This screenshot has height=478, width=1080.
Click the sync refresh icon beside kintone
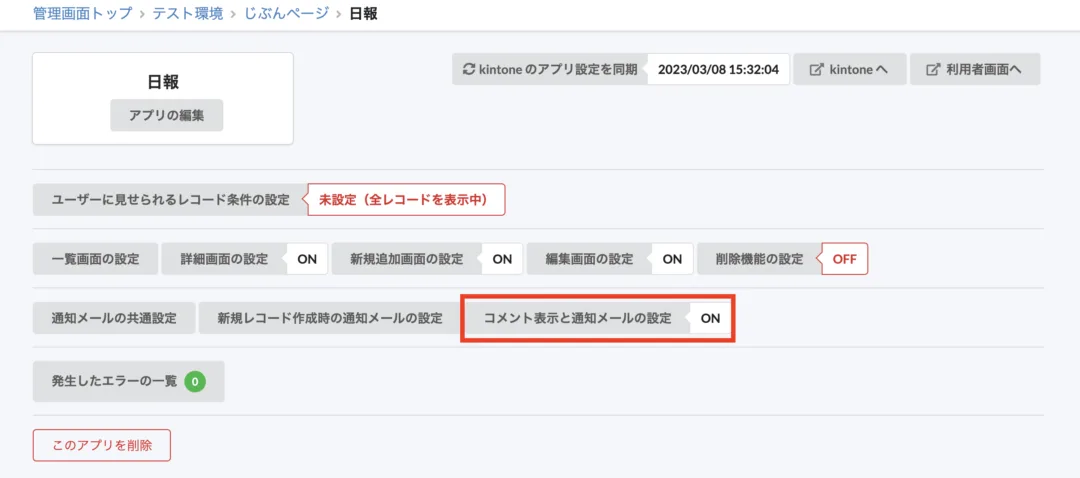469,69
